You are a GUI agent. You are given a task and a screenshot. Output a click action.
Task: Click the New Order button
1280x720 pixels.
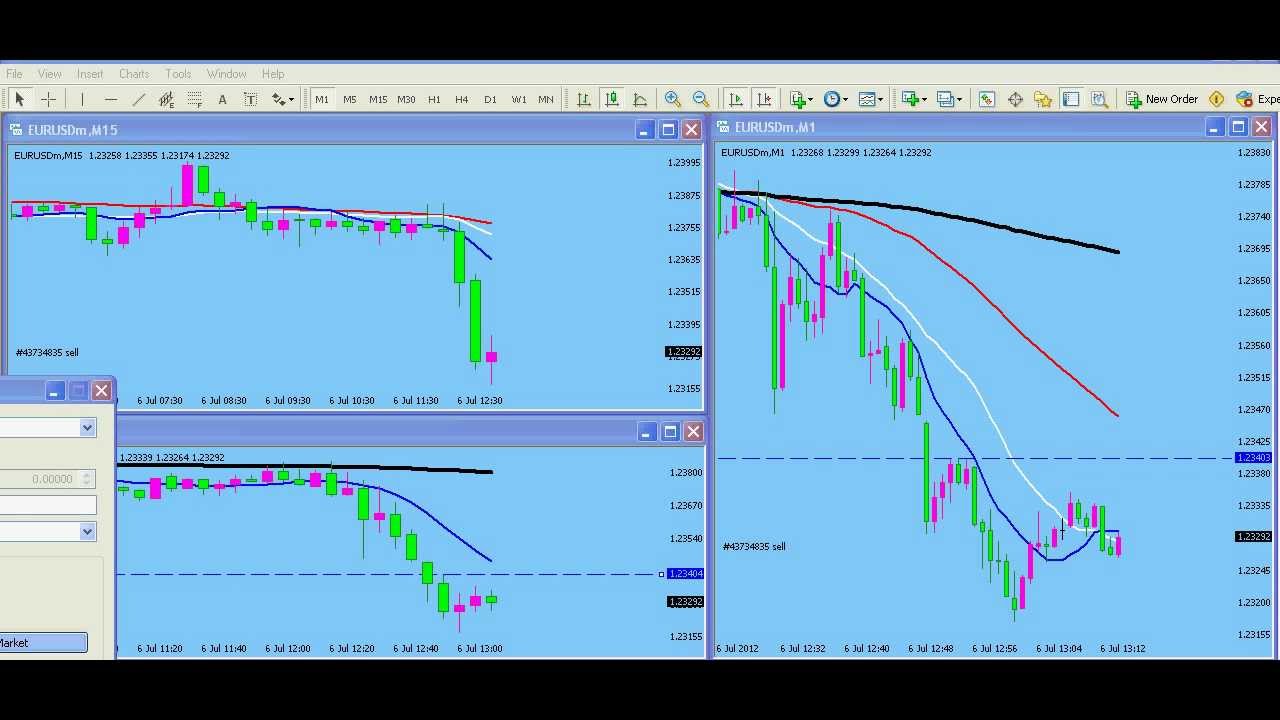click(x=1162, y=99)
